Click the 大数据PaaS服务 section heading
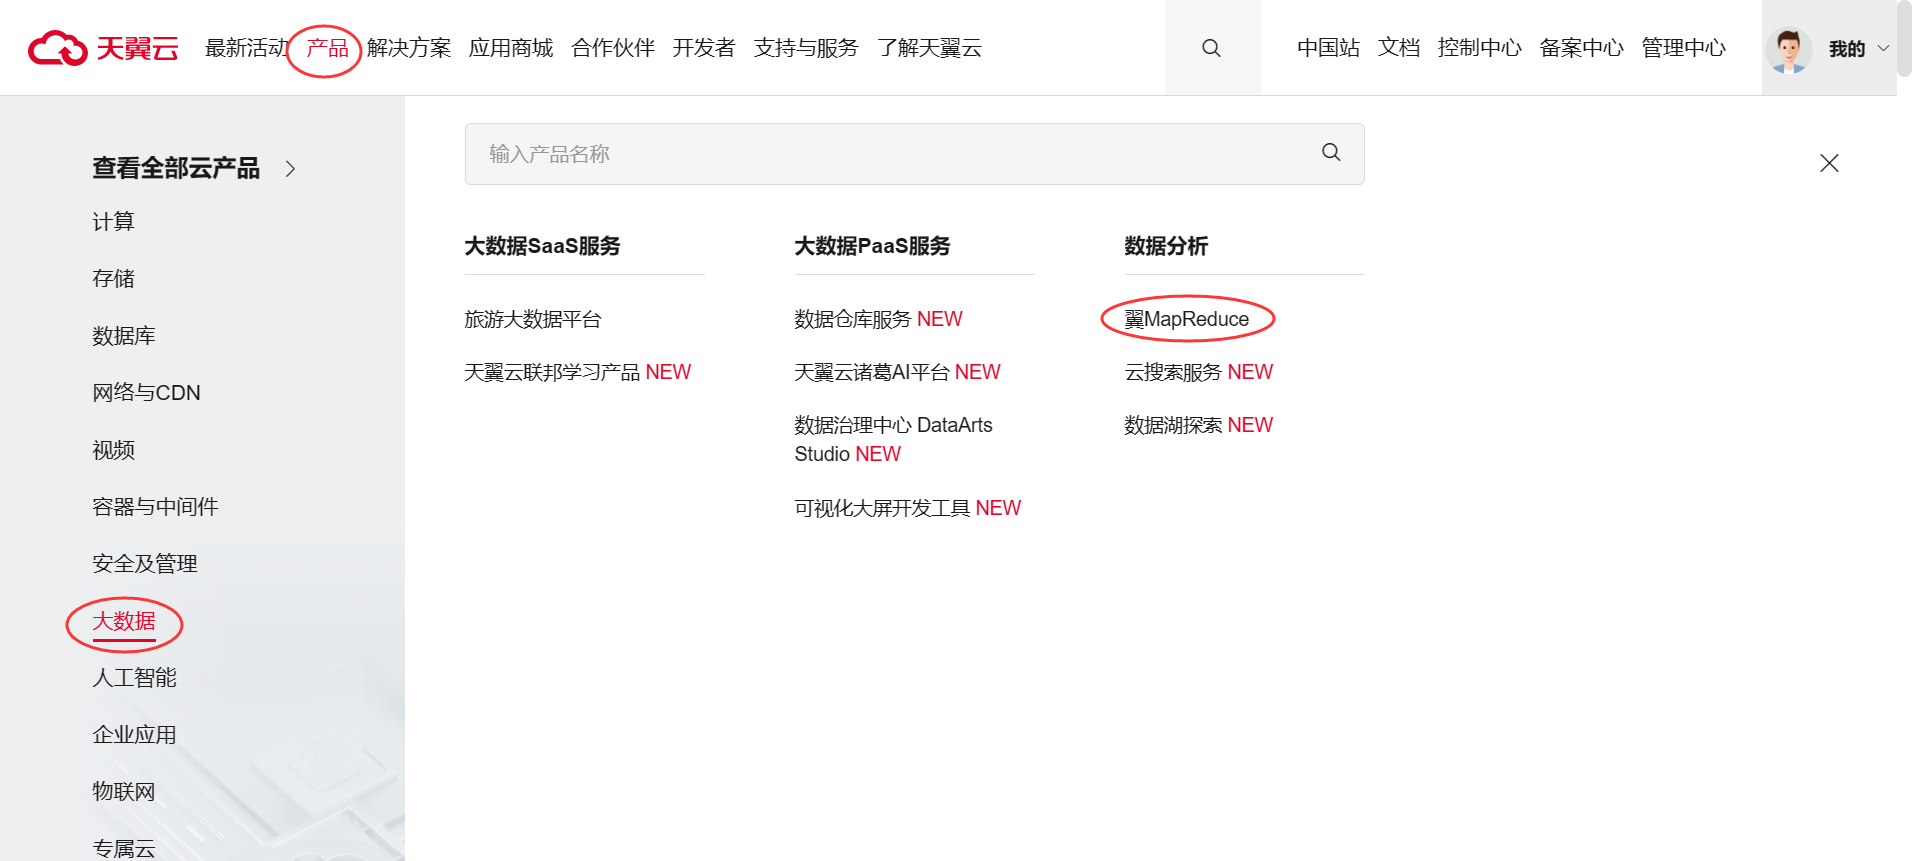1912x861 pixels. [x=873, y=246]
